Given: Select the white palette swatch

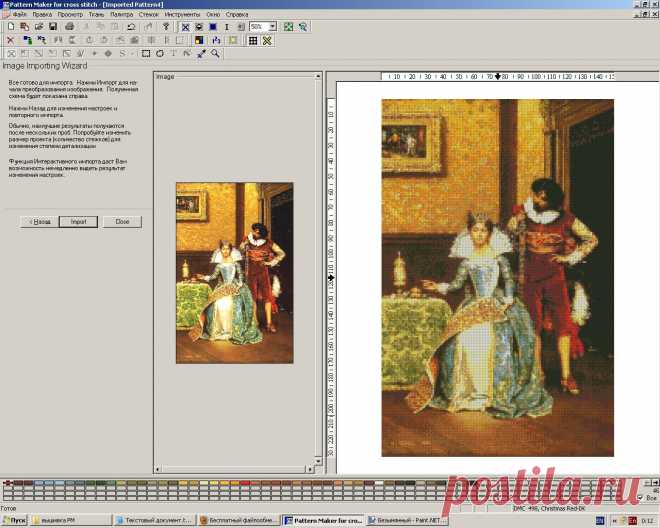Looking at the screenshot, I should point(379,483).
